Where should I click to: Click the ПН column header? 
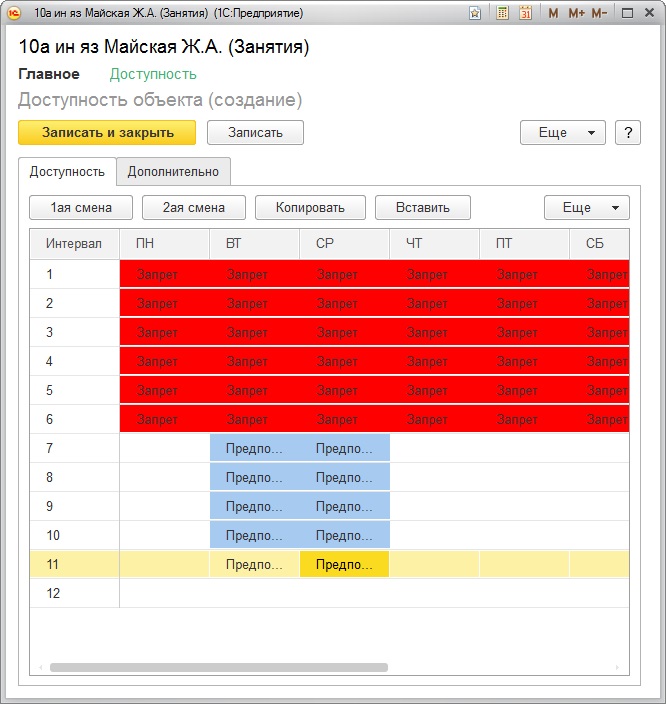(x=164, y=244)
